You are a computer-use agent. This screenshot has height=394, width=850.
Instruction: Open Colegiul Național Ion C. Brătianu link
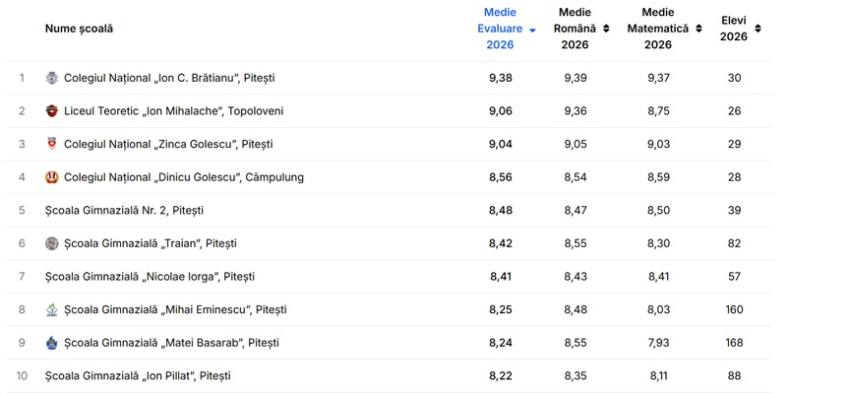click(x=169, y=78)
